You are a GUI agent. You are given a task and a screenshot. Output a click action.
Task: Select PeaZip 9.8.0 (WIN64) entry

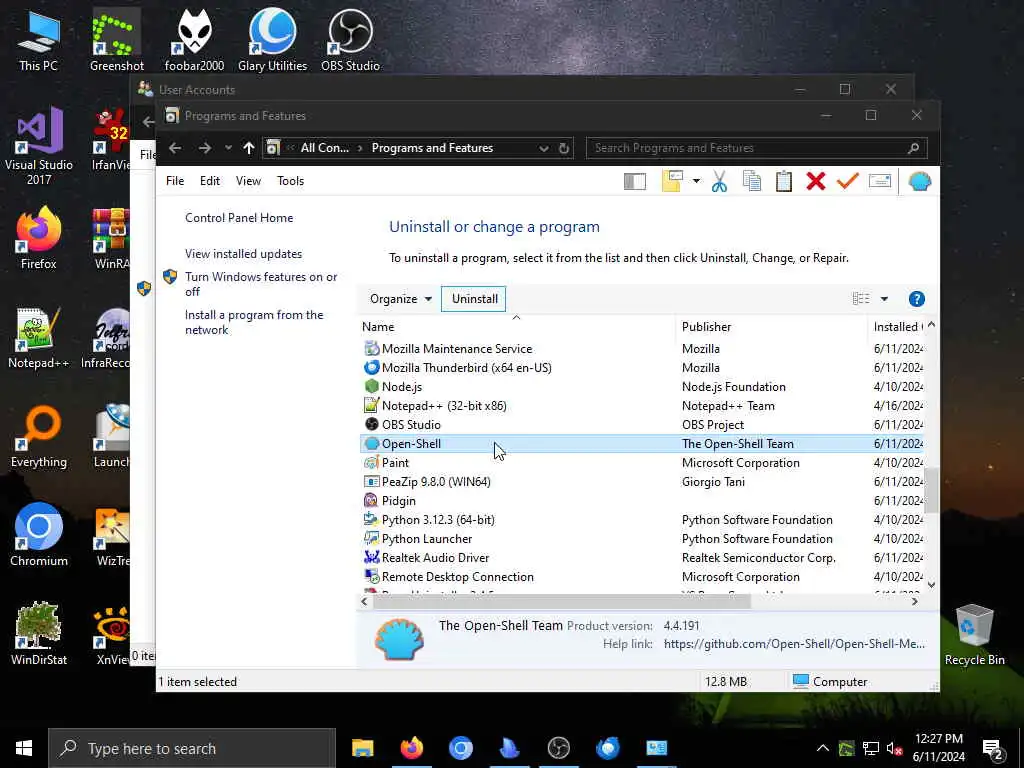coord(641,482)
